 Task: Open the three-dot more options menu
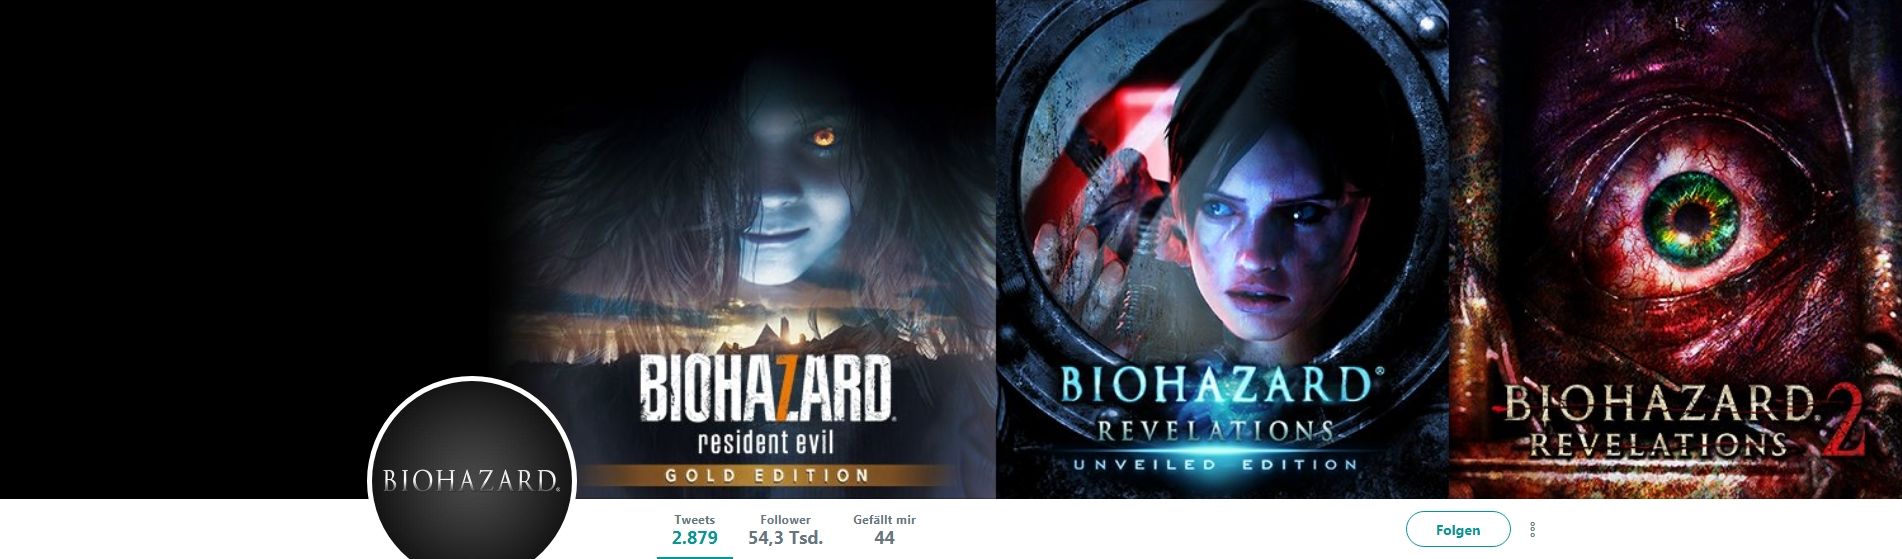point(1532,530)
